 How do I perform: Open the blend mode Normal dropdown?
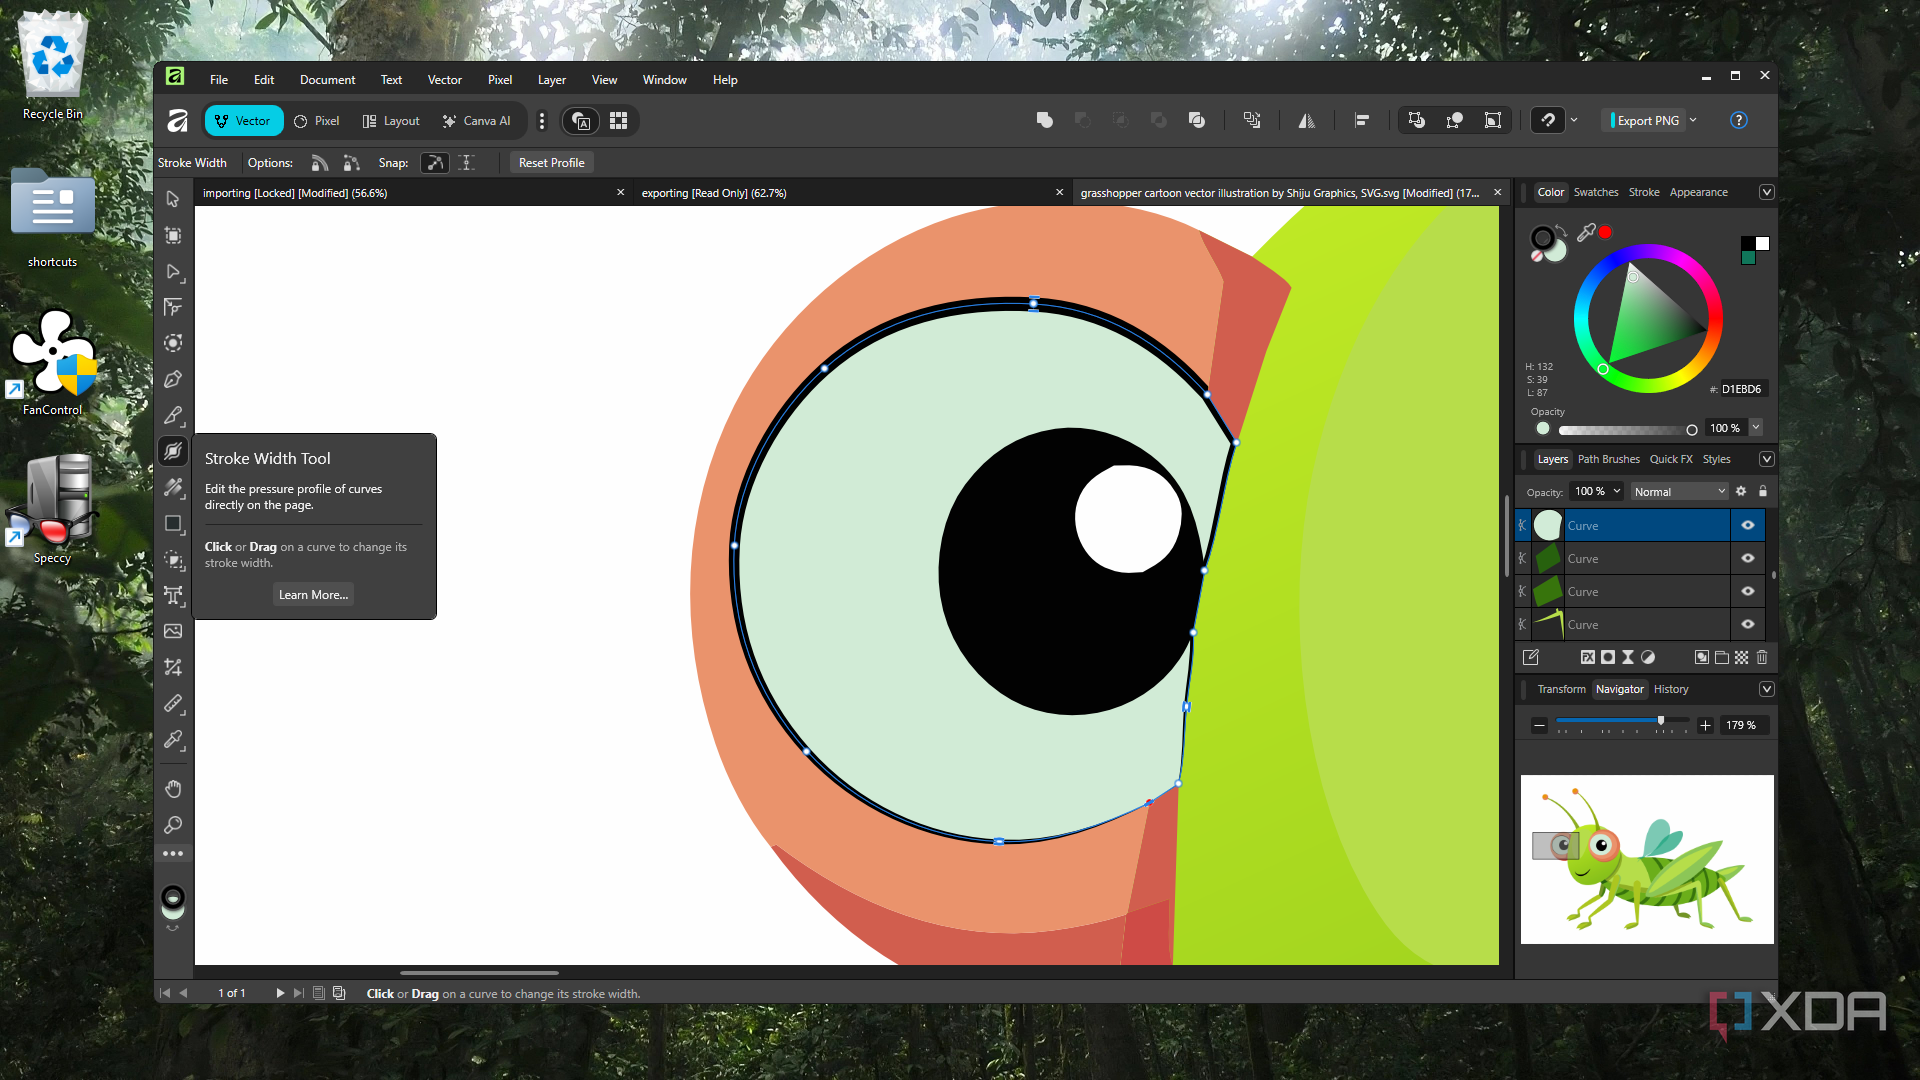[1680, 491]
